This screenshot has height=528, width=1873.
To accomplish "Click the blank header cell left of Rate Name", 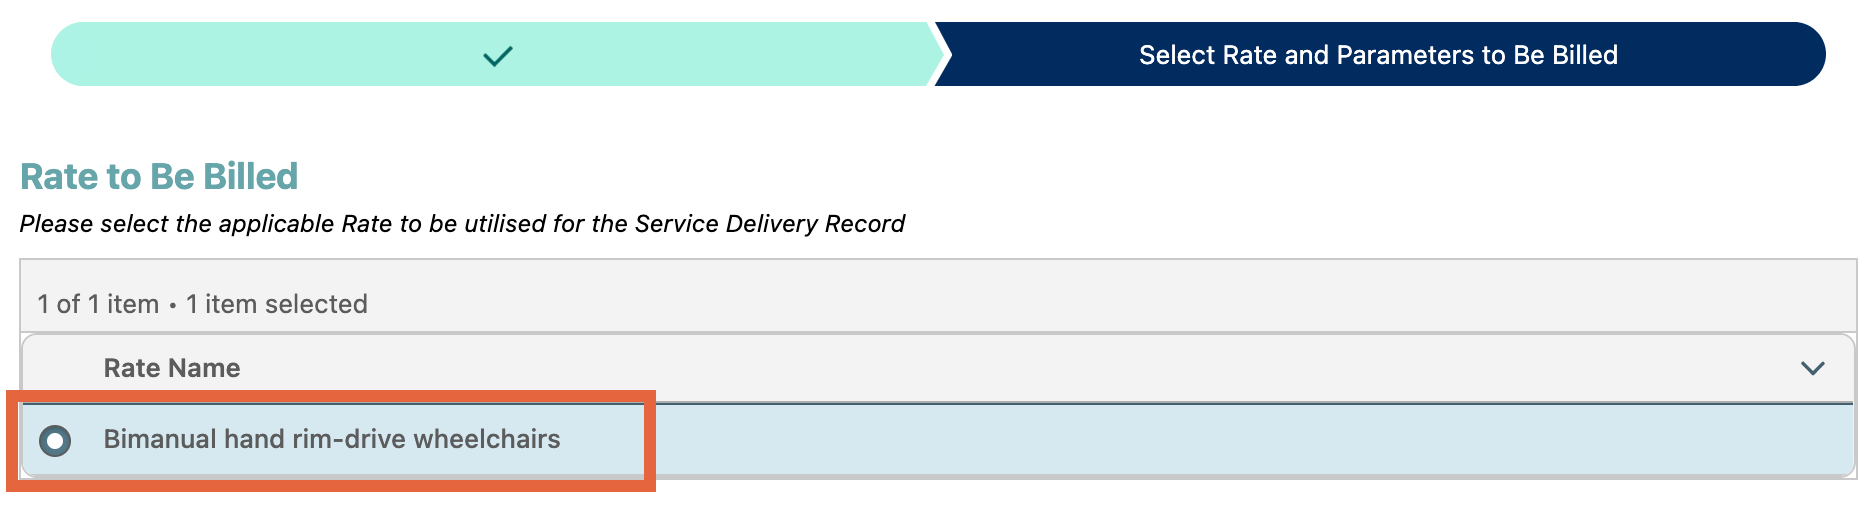I will (x=58, y=368).
